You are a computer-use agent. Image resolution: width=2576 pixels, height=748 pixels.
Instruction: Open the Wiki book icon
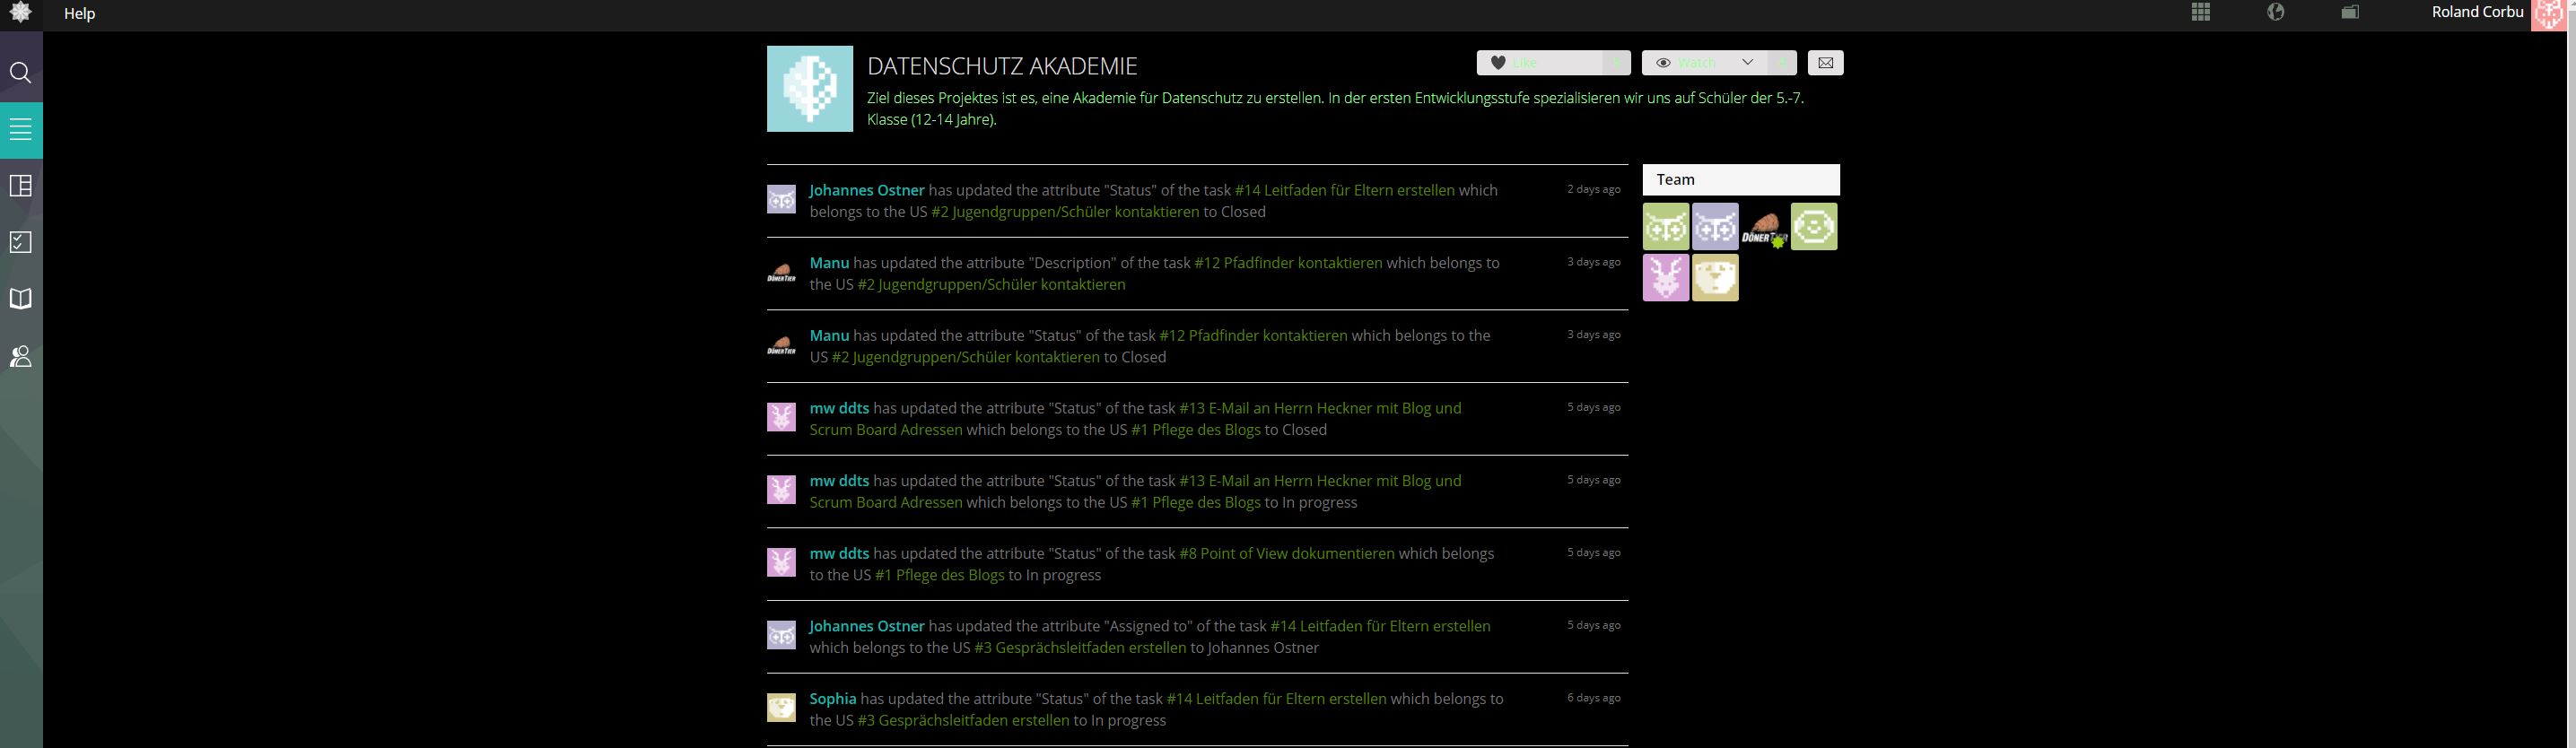click(x=21, y=299)
